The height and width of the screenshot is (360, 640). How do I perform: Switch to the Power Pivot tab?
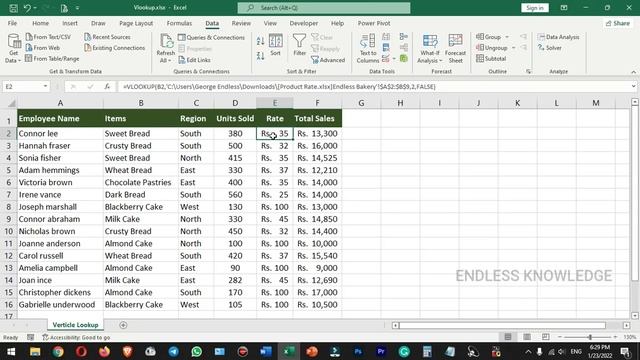tap(374, 23)
